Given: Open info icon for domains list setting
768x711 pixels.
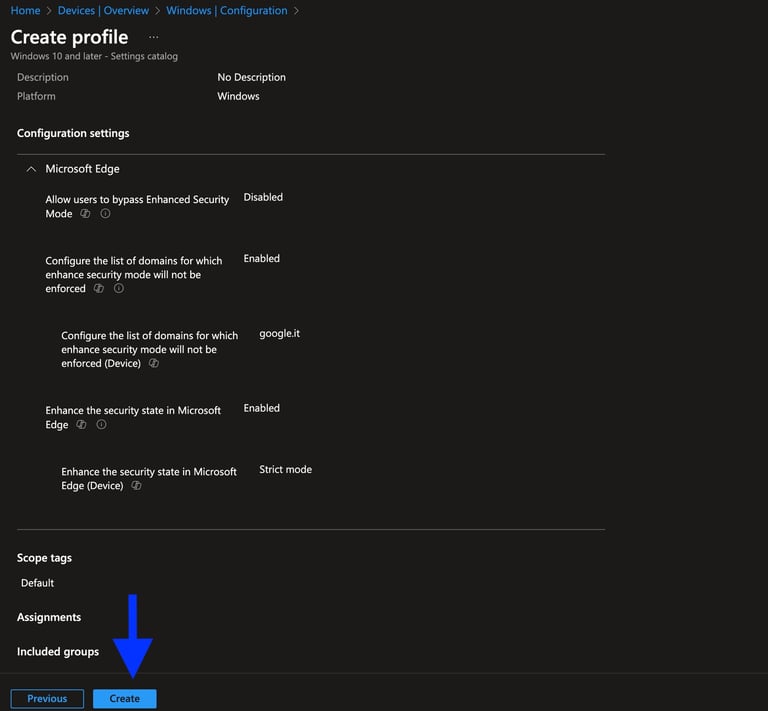Looking at the screenshot, I should (119, 288).
